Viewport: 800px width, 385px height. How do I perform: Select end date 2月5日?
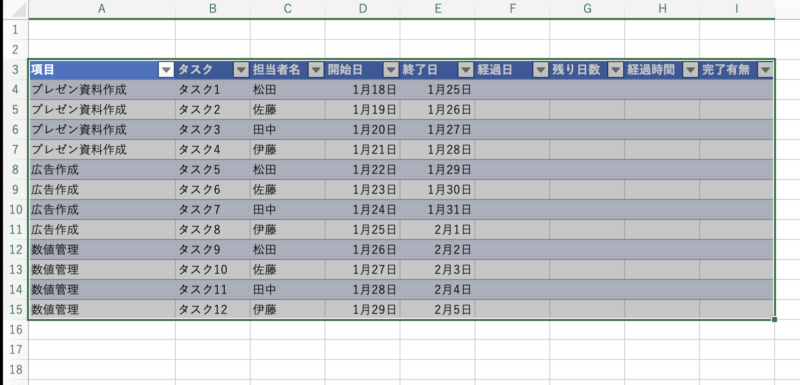437,310
